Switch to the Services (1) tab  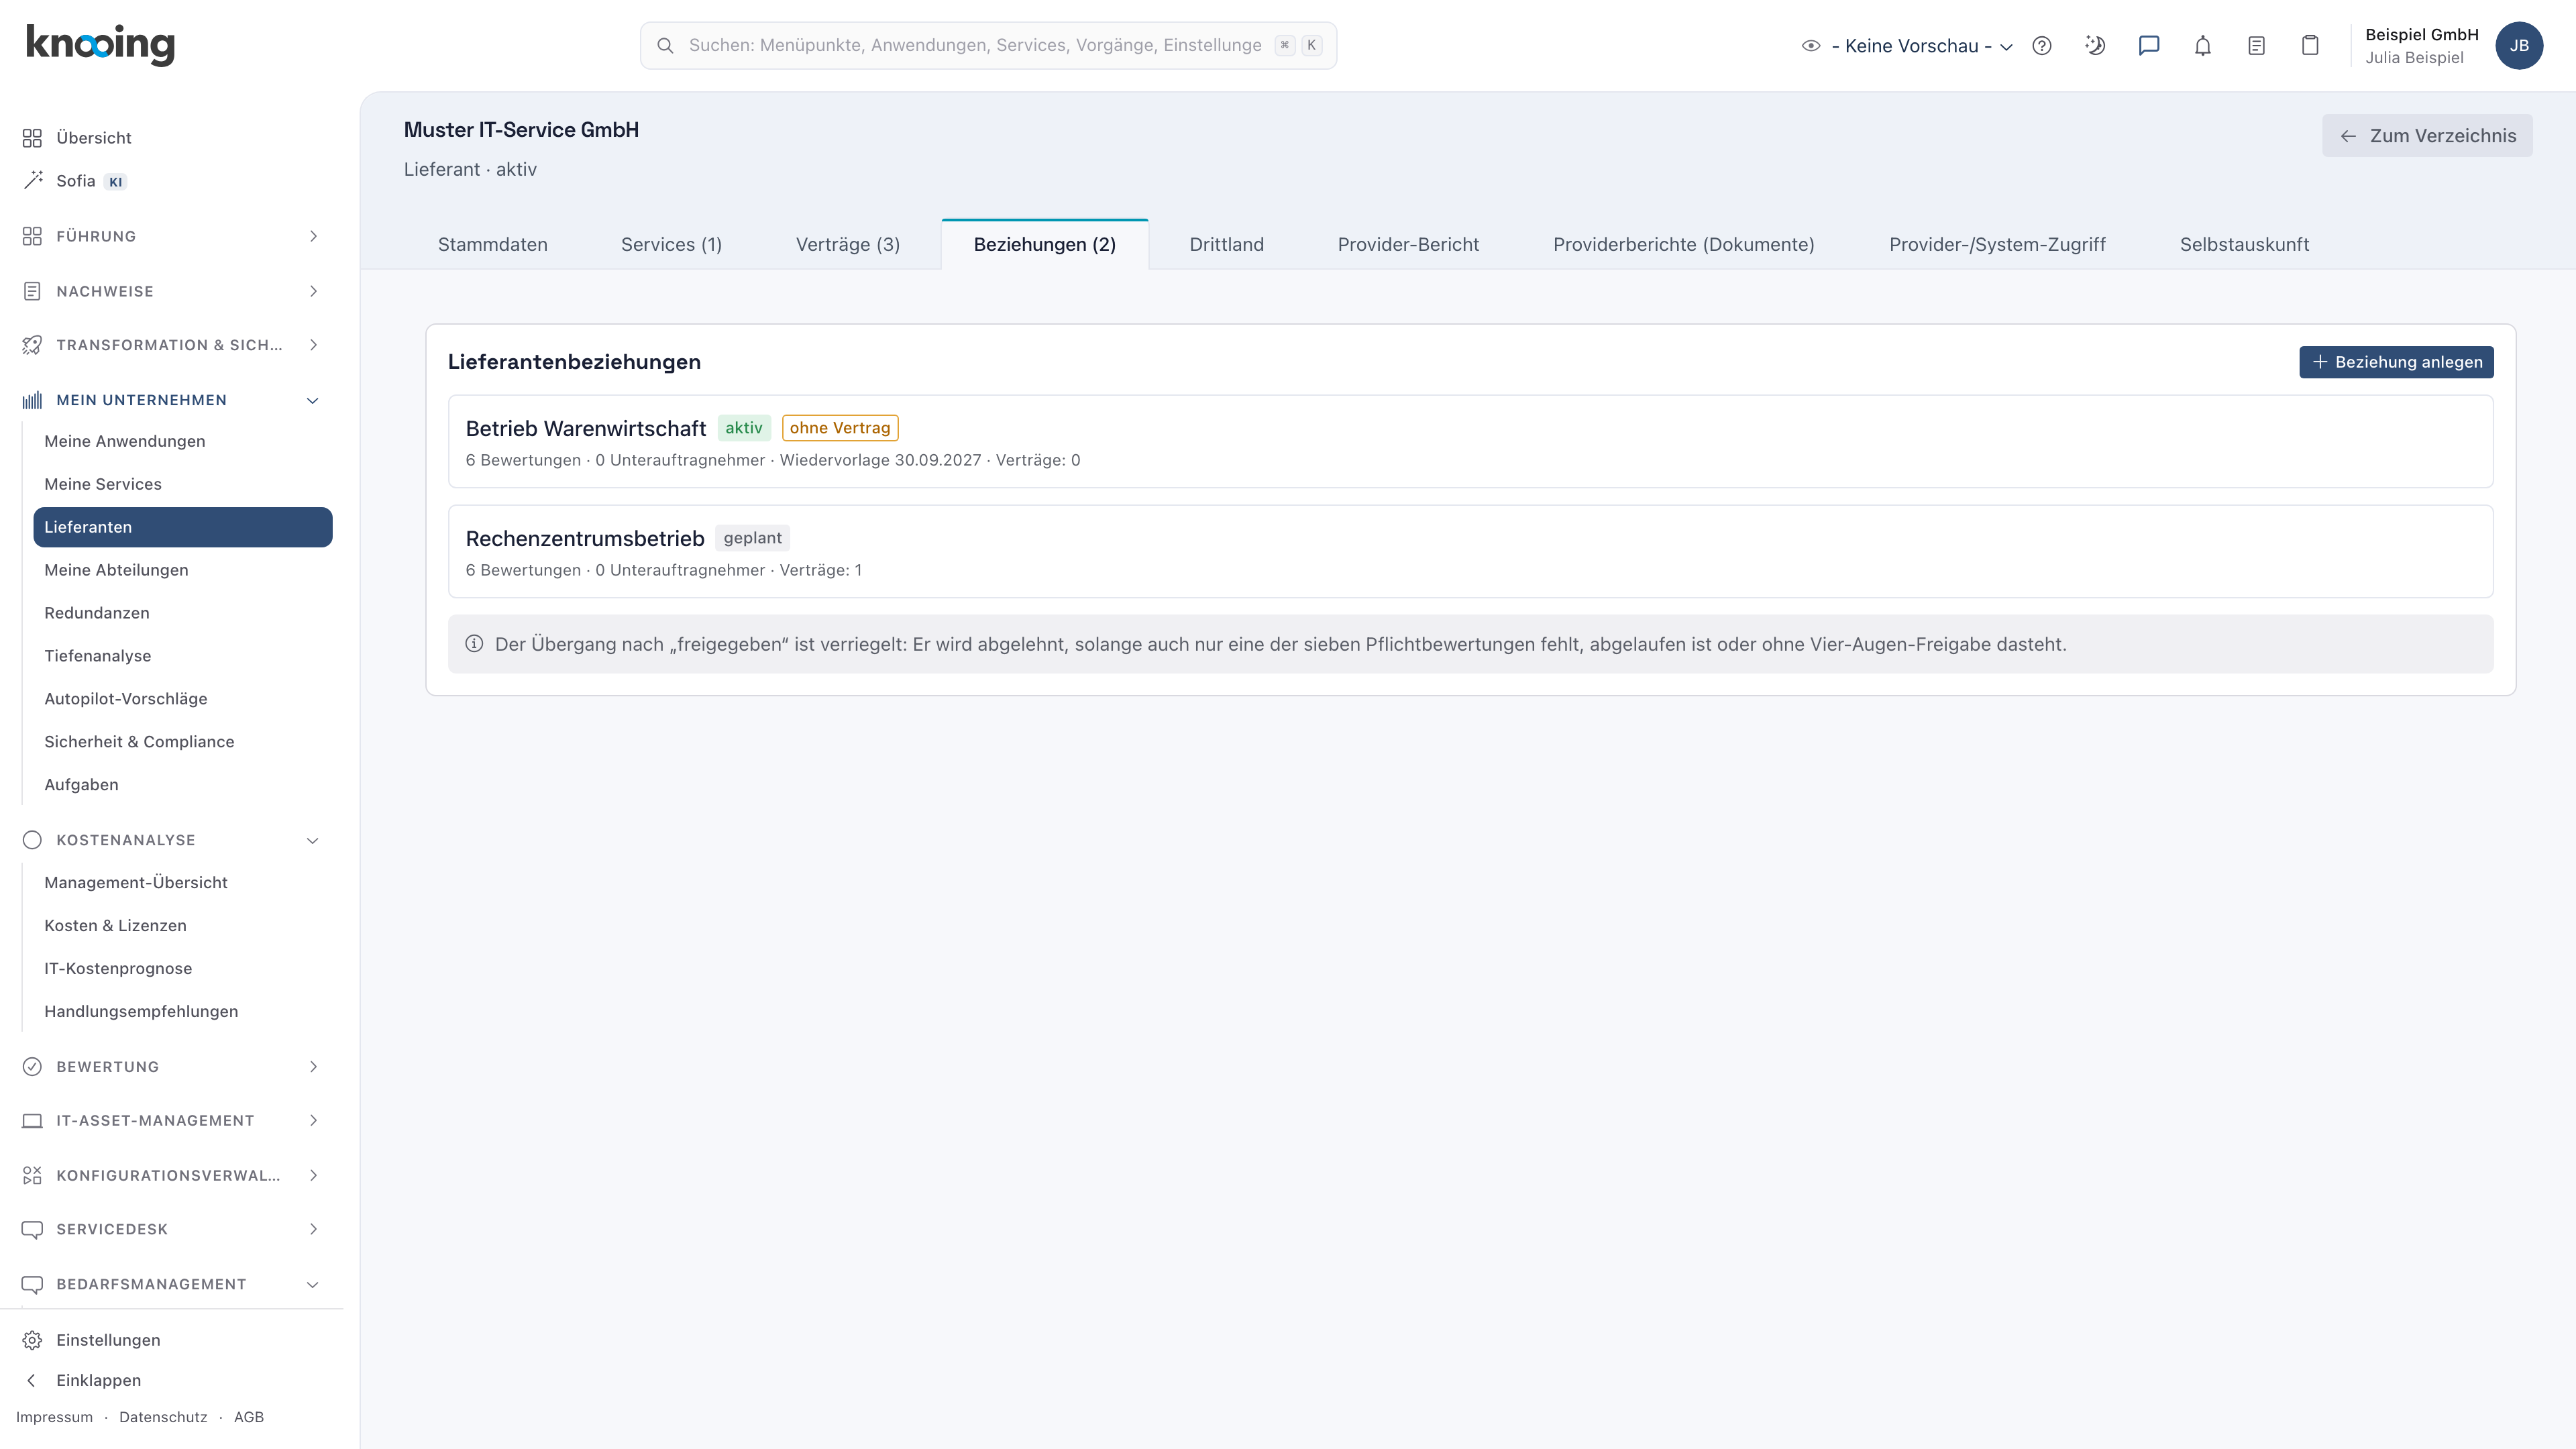point(671,245)
